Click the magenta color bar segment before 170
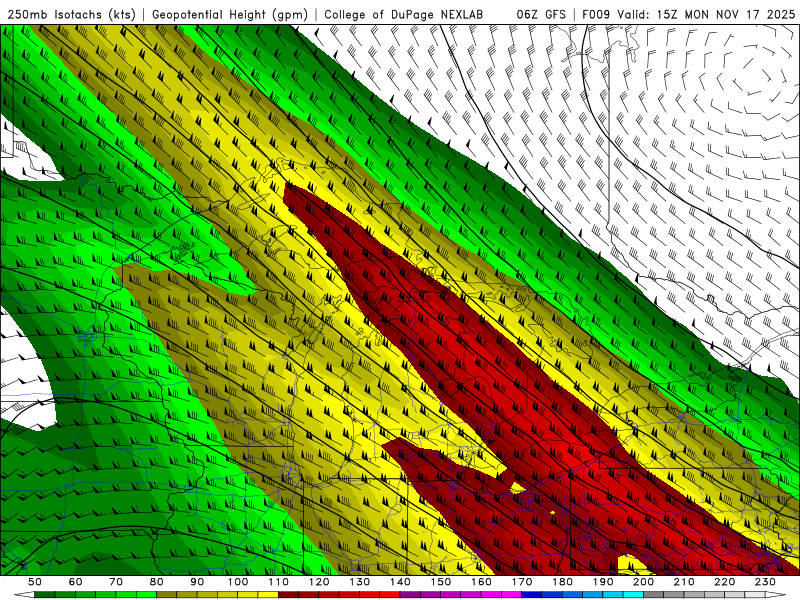This screenshot has height=600, width=800. 511,594
